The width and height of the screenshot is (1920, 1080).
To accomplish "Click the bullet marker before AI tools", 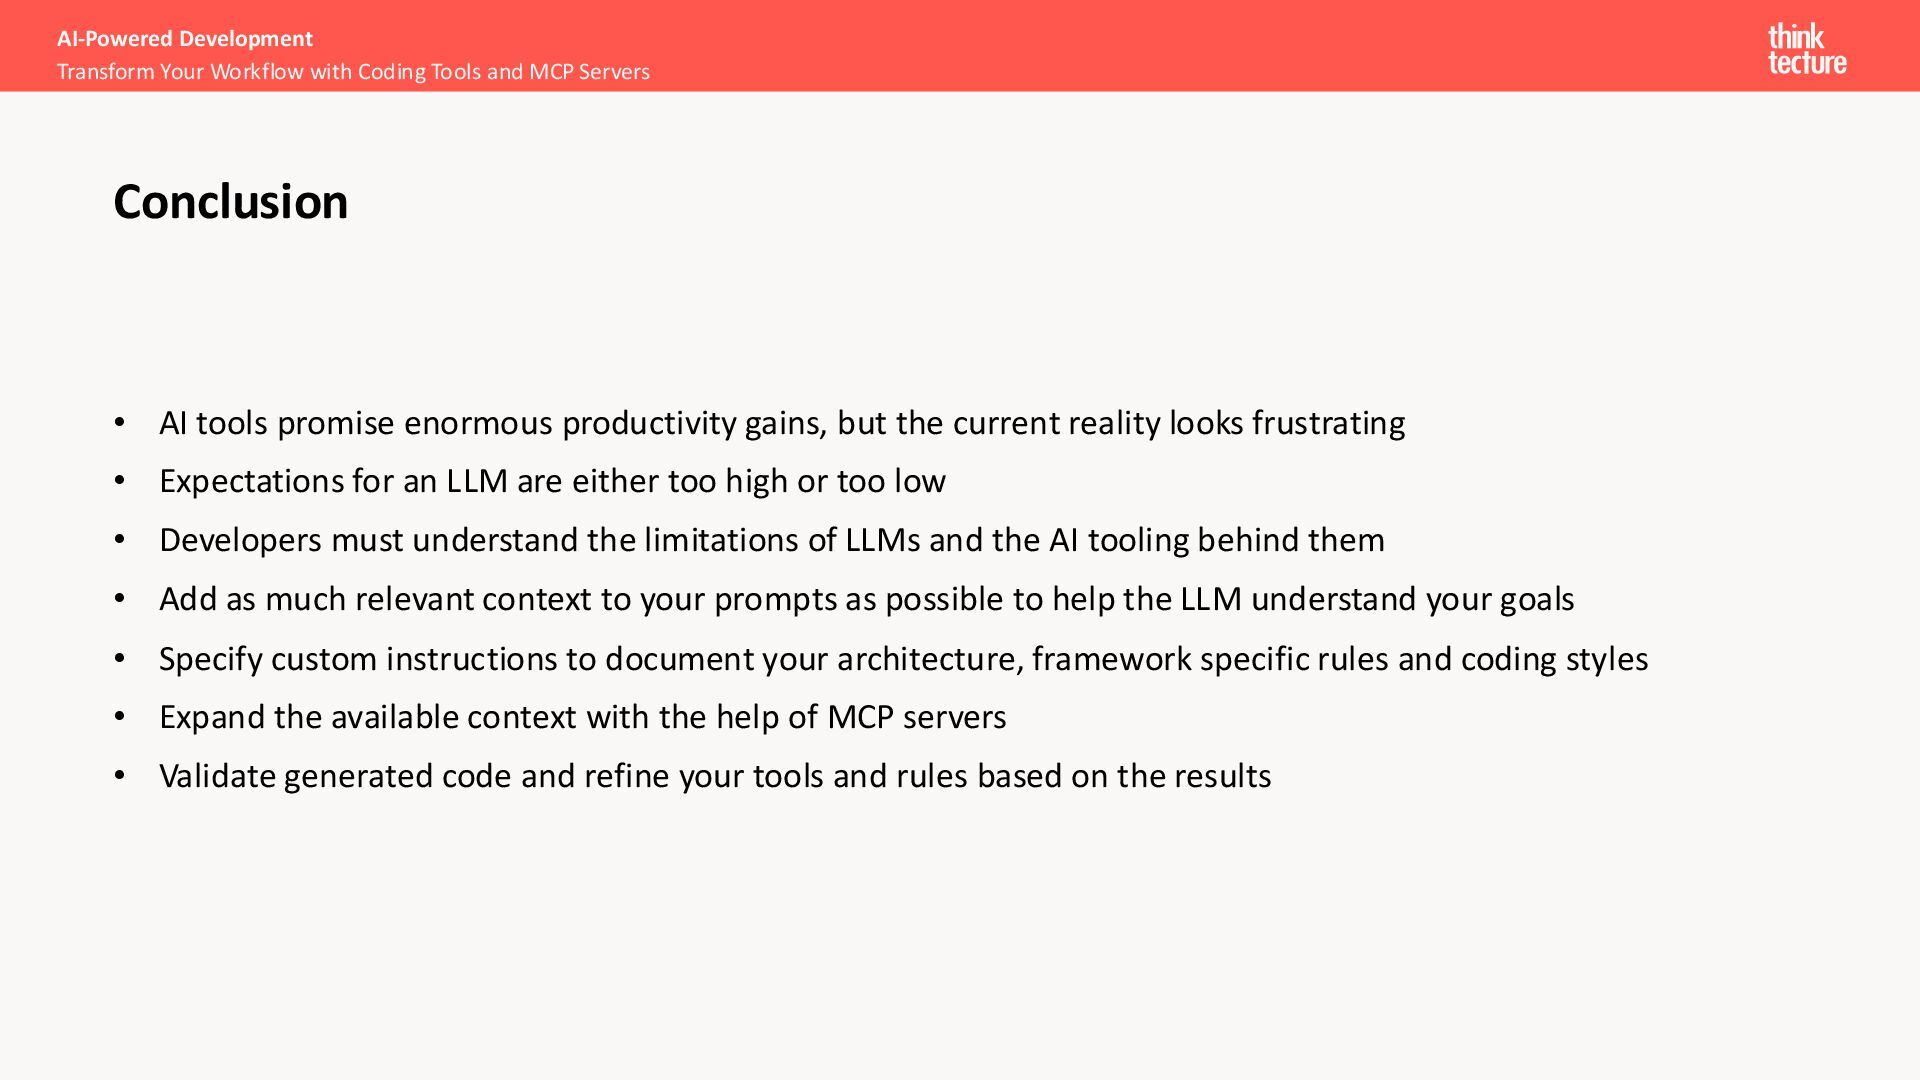I will click(120, 423).
